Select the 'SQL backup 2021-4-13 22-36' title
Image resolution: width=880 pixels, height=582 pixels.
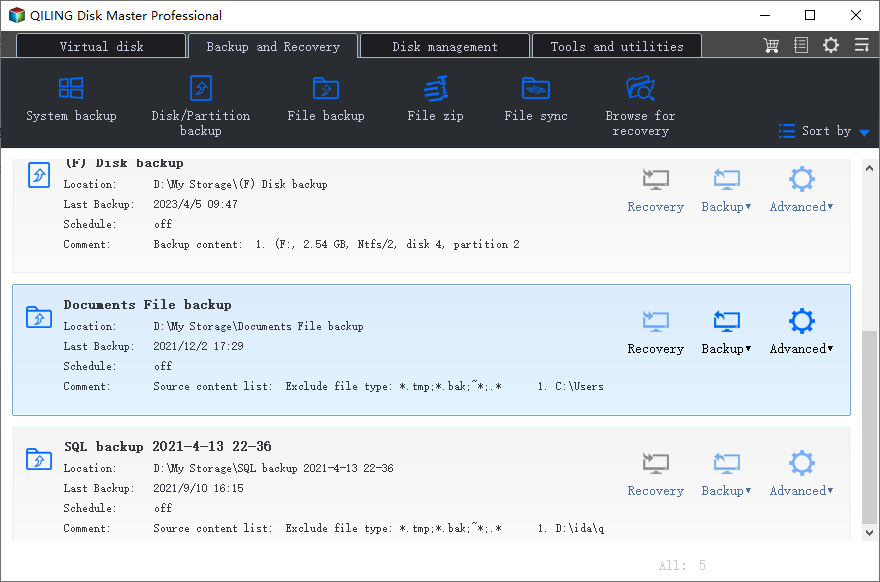pyautogui.click(x=168, y=447)
